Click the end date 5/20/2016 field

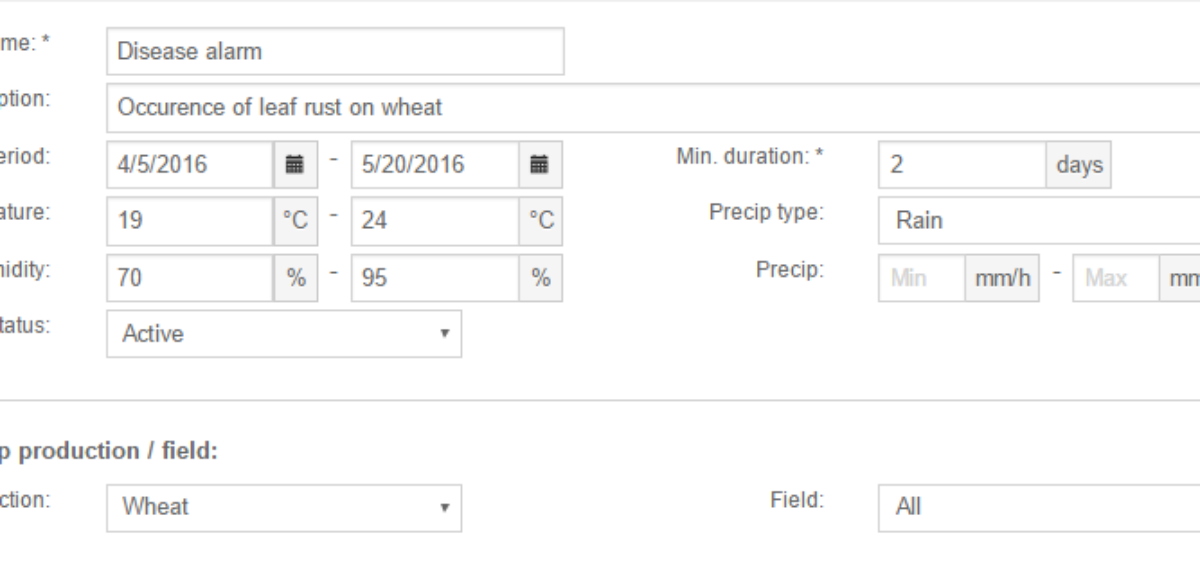436,165
